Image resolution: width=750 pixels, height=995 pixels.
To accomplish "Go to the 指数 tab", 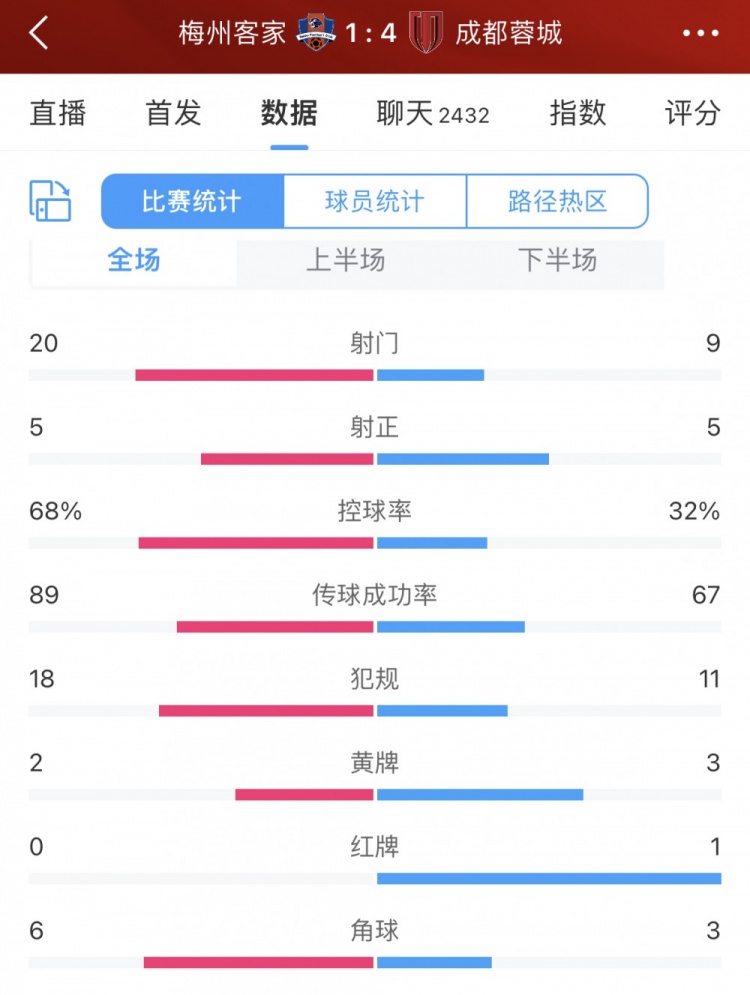I will pos(578,113).
